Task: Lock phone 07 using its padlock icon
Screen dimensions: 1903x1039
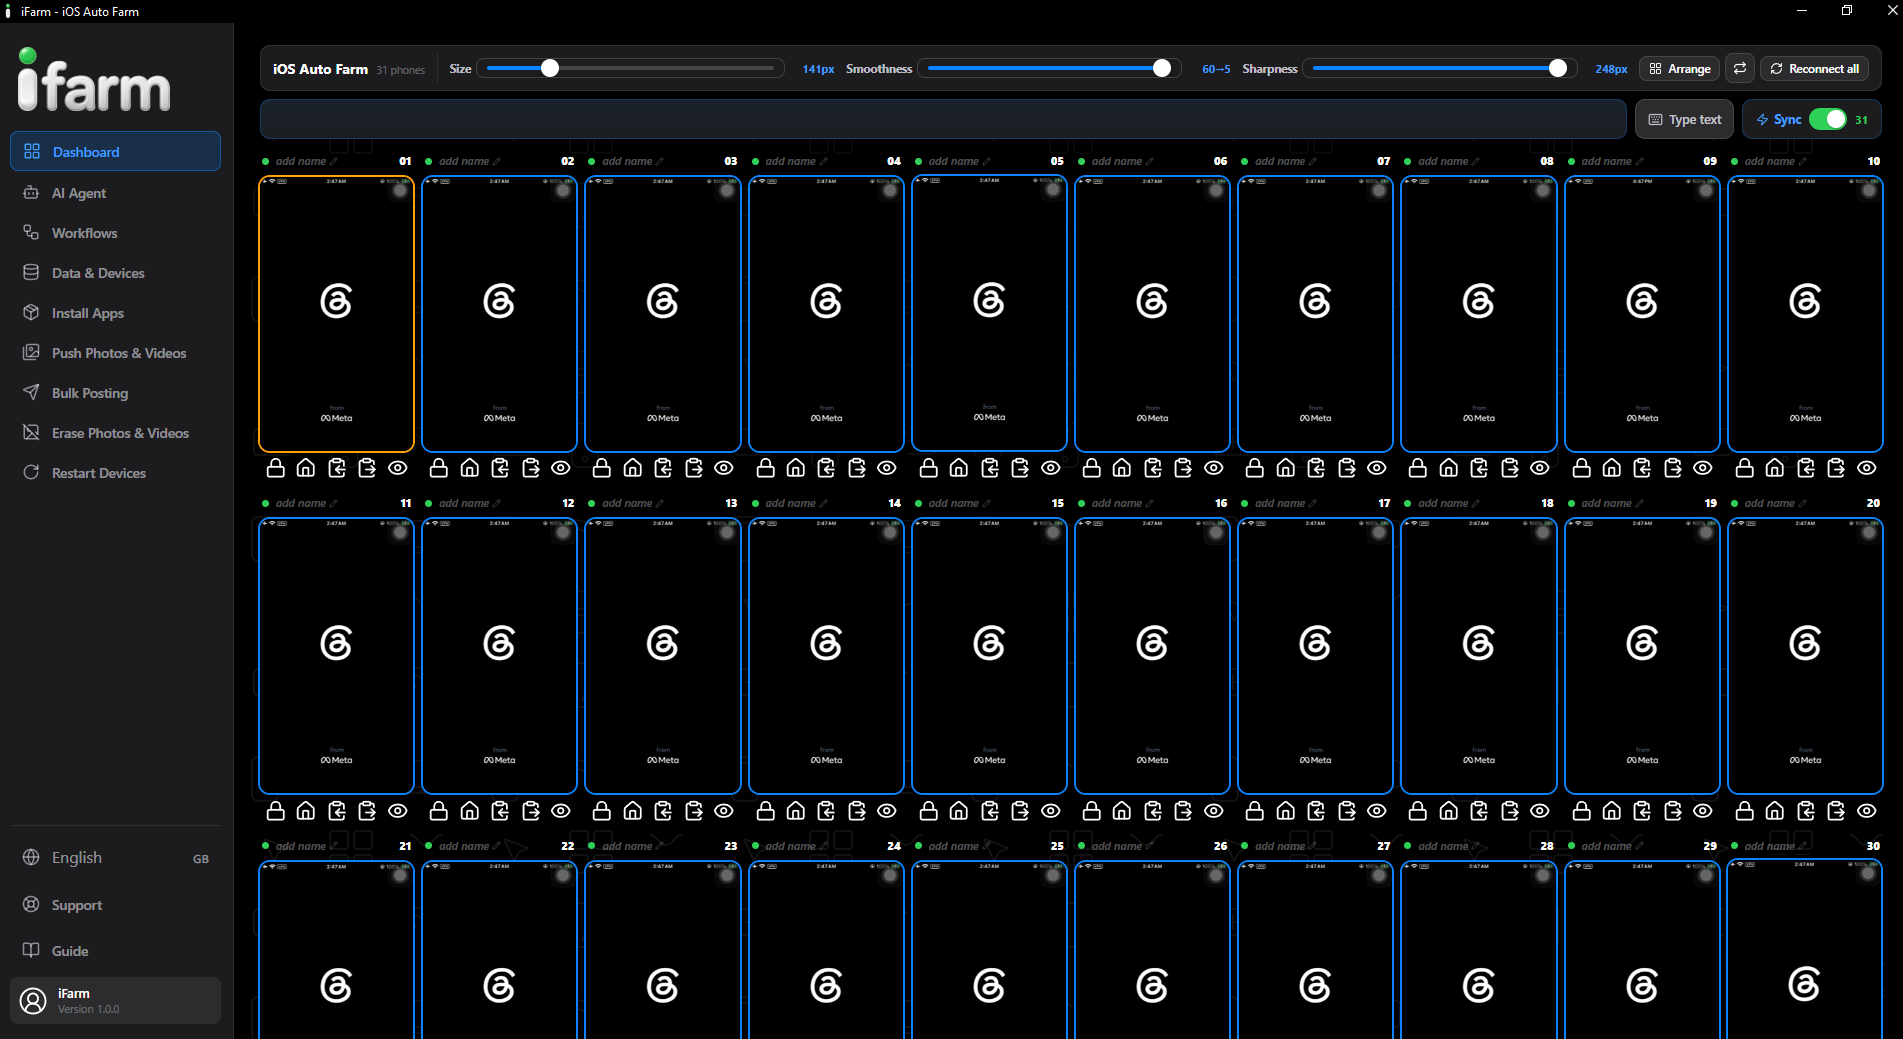Action: [x=1255, y=468]
